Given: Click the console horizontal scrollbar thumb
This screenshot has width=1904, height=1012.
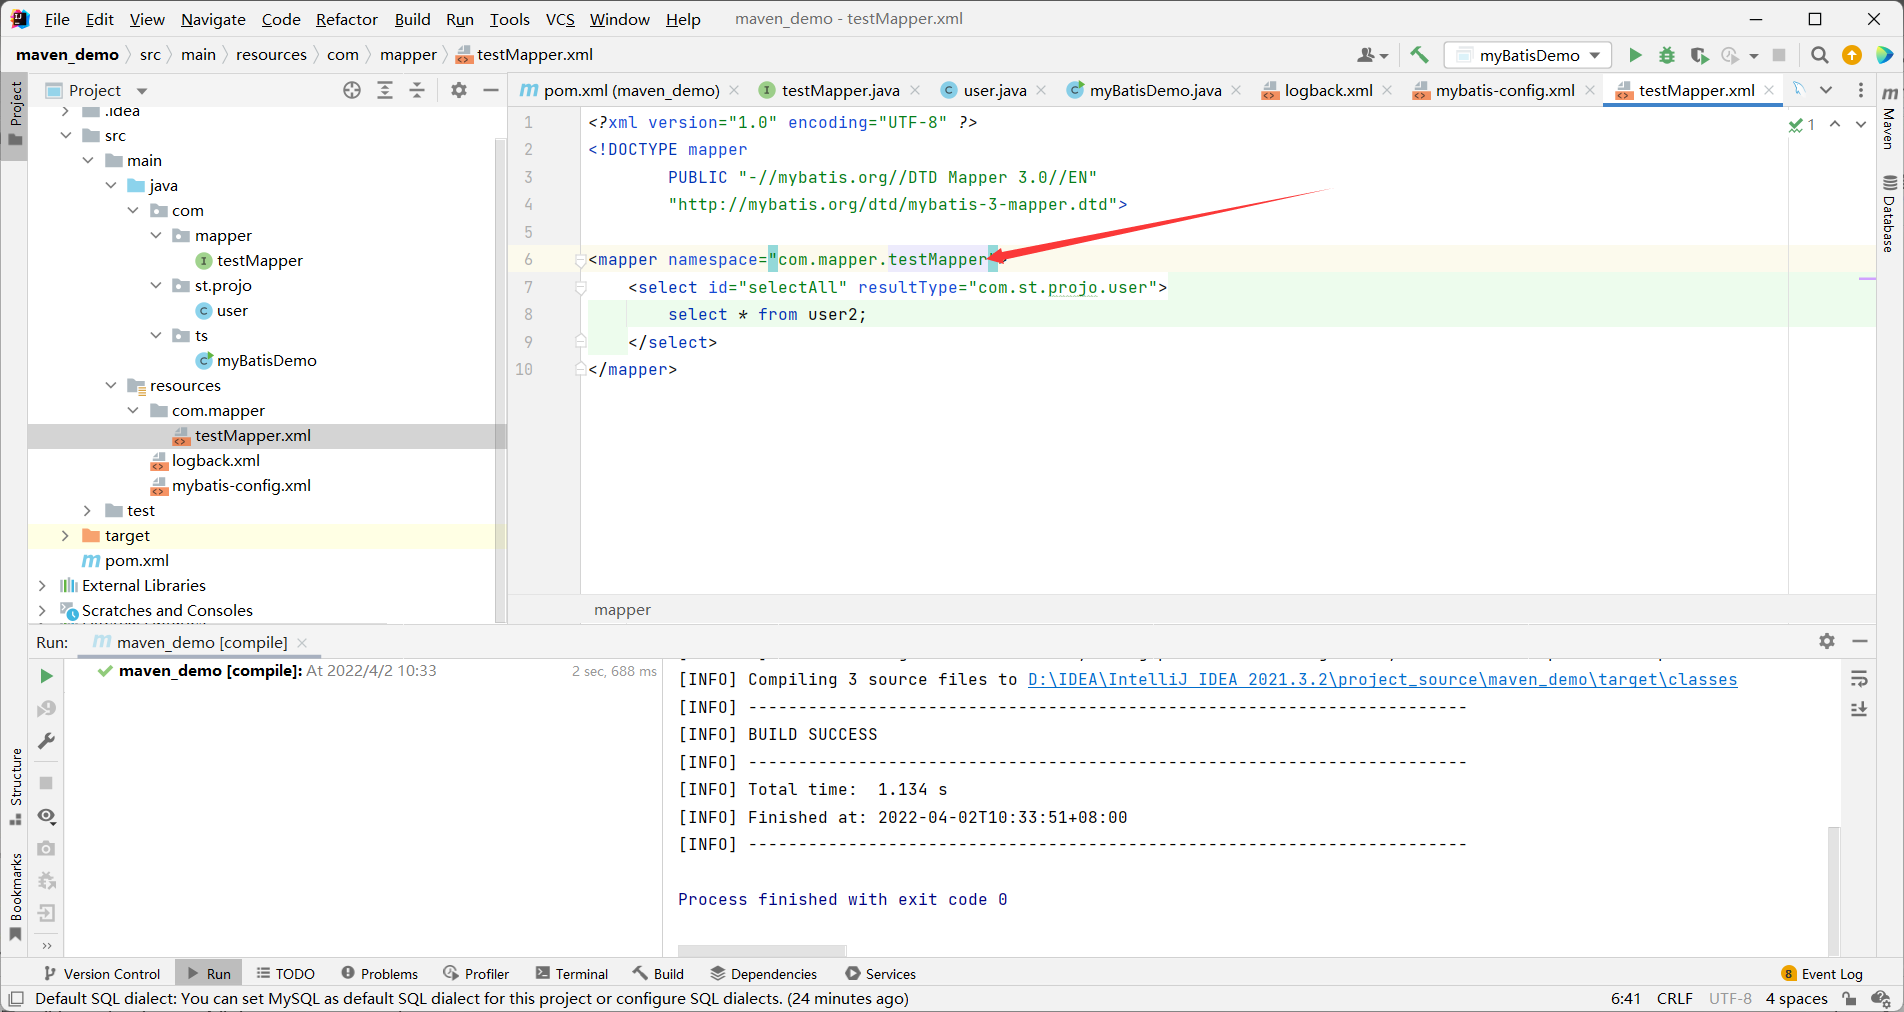Looking at the screenshot, I should [762, 949].
